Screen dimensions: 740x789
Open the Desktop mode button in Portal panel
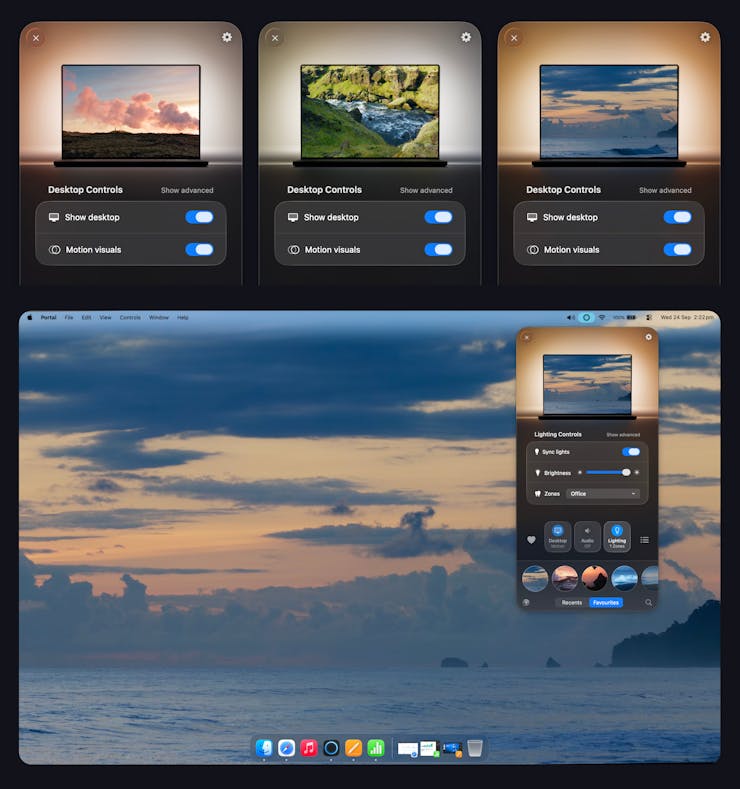[558, 537]
